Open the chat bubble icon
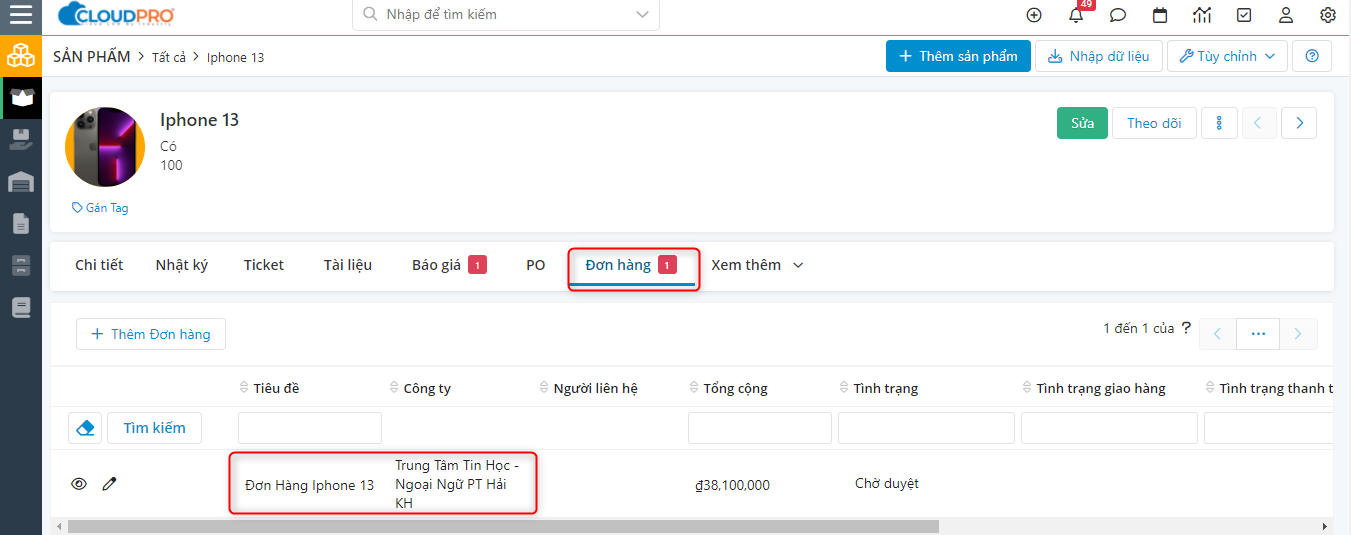 1118,15
